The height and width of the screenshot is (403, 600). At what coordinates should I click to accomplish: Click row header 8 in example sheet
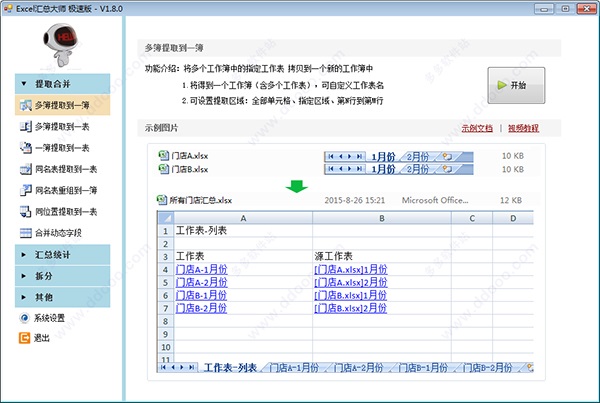[x=166, y=321]
